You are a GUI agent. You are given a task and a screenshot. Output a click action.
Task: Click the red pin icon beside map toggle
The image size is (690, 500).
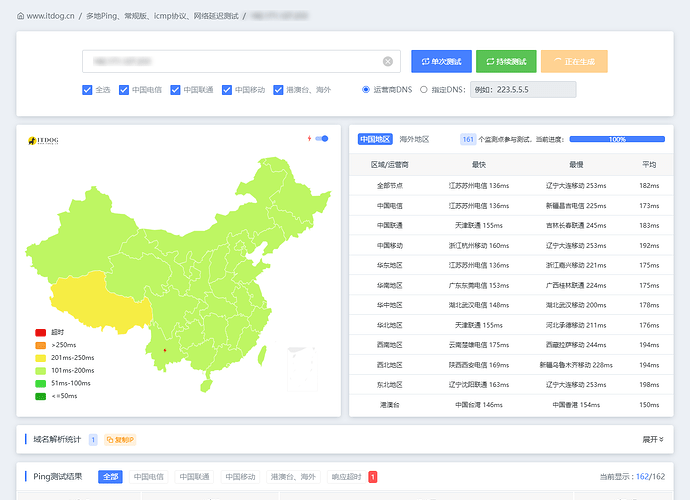point(309,139)
